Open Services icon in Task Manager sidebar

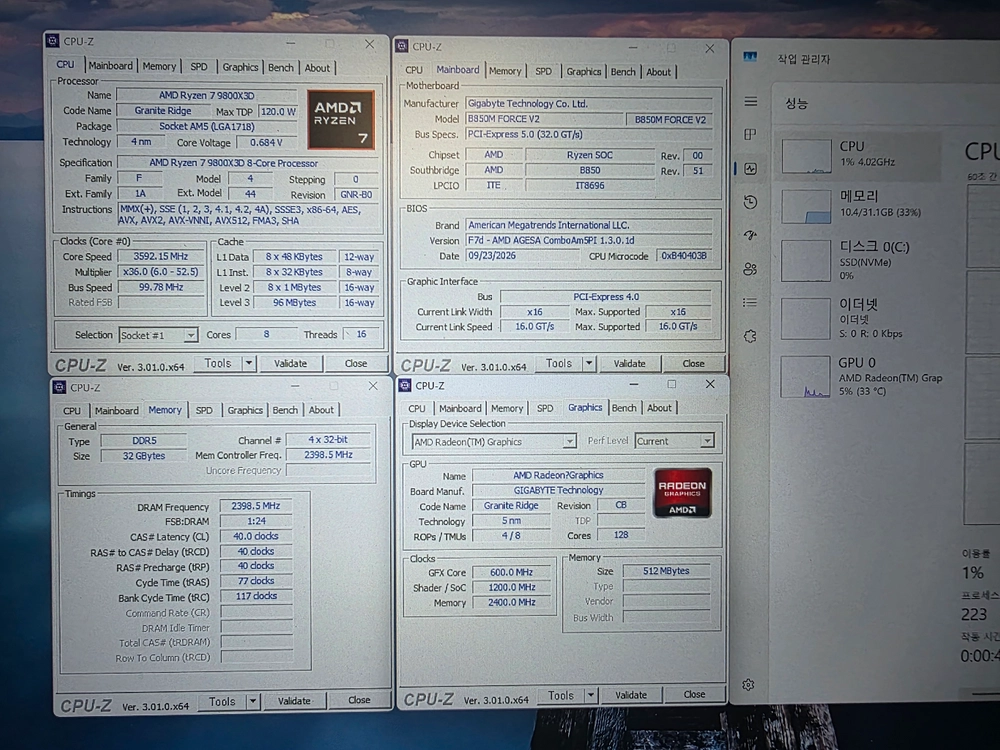click(750, 336)
